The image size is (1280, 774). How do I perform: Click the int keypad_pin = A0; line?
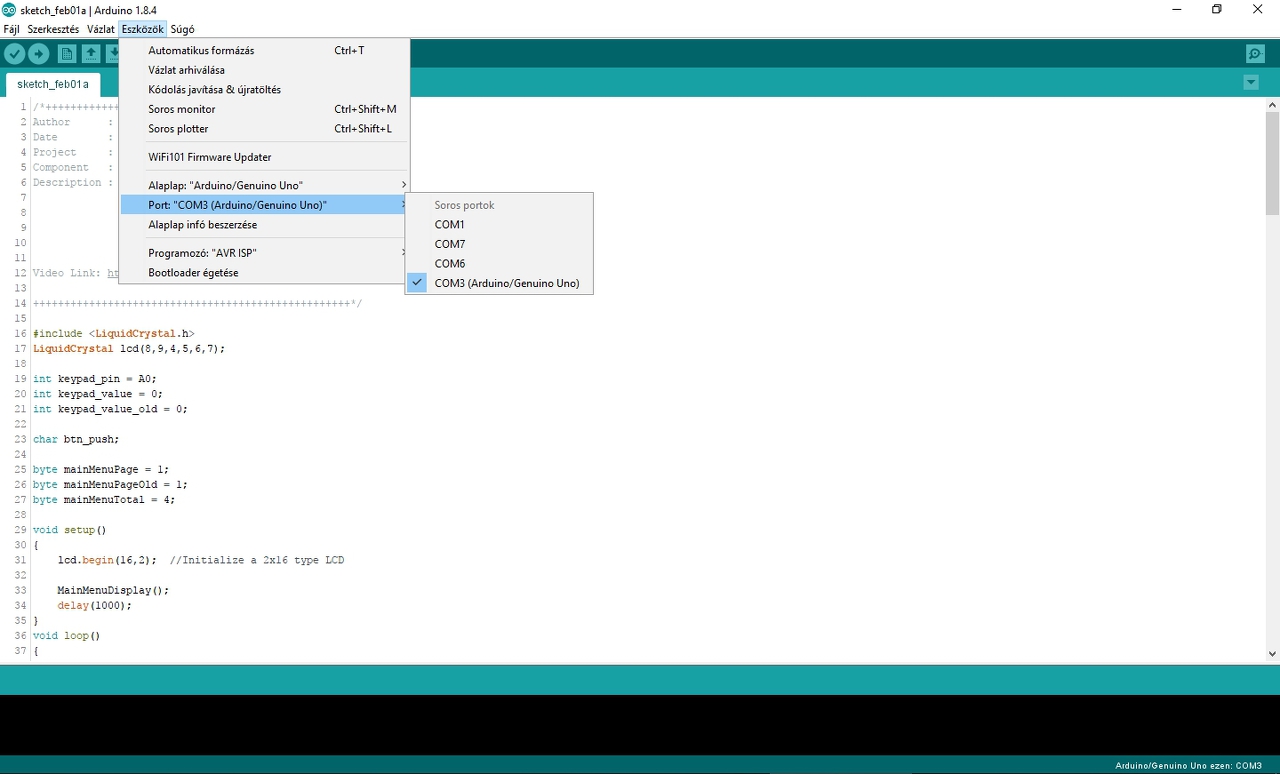coord(95,379)
